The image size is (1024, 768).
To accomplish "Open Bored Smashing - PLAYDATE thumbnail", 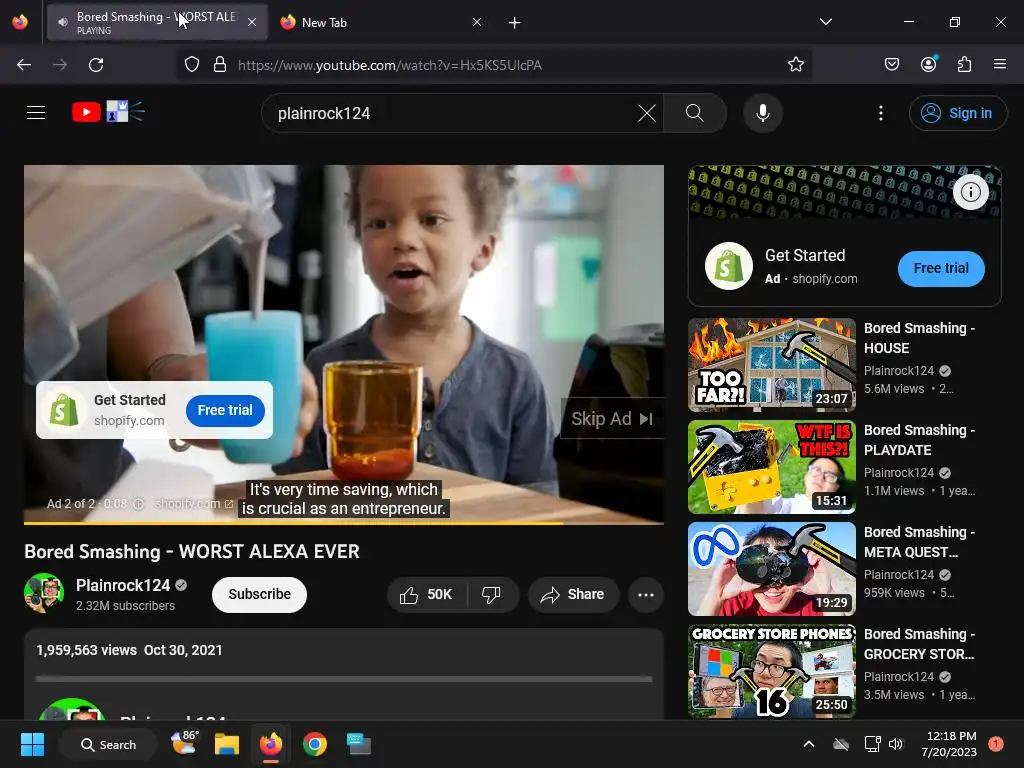I will pyautogui.click(x=771, y=467).
